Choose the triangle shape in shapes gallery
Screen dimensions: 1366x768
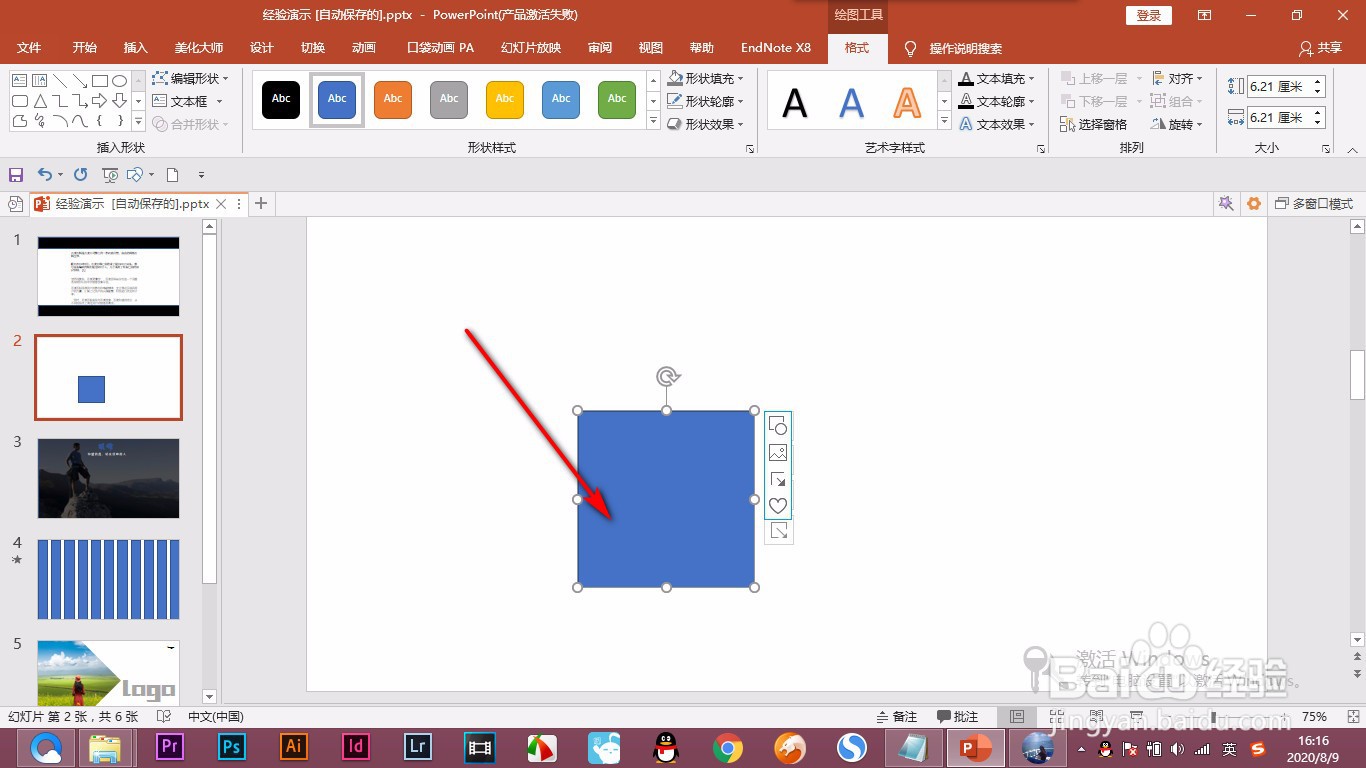point(40,101)
